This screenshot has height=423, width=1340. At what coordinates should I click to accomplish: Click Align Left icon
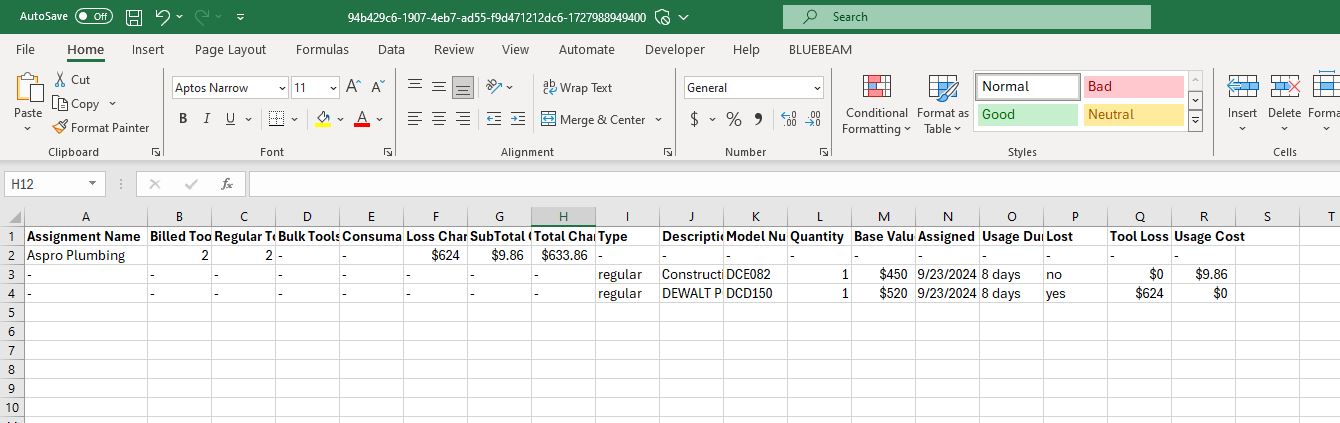coord(415,119)
